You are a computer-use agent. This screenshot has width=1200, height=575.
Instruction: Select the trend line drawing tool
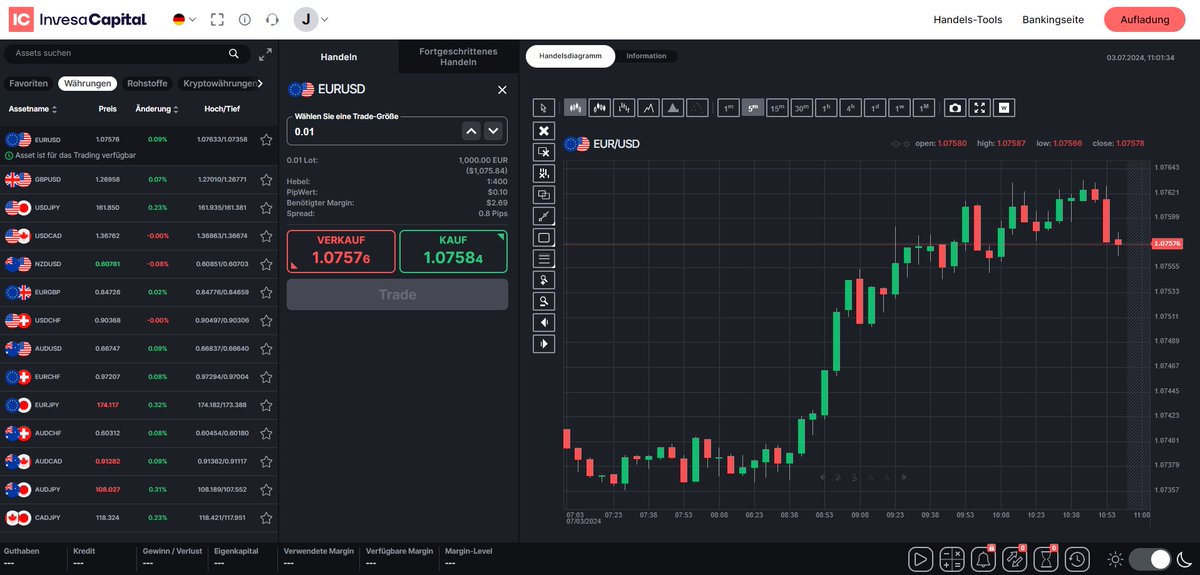point(543,216)
